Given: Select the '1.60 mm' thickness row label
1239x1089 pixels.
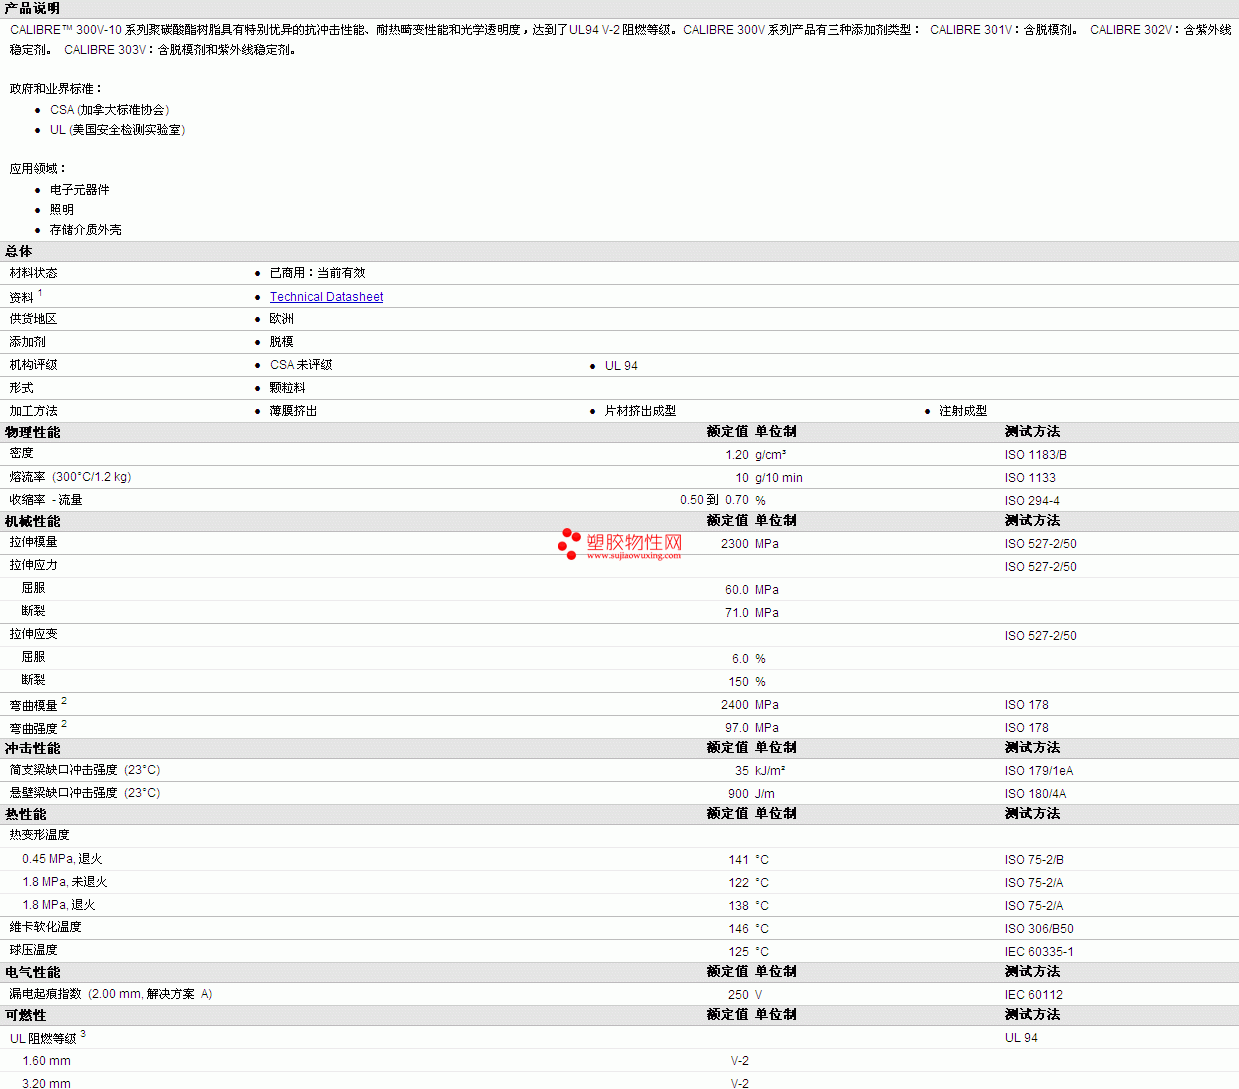Looking at the screenshot, I should [47, 1061].
